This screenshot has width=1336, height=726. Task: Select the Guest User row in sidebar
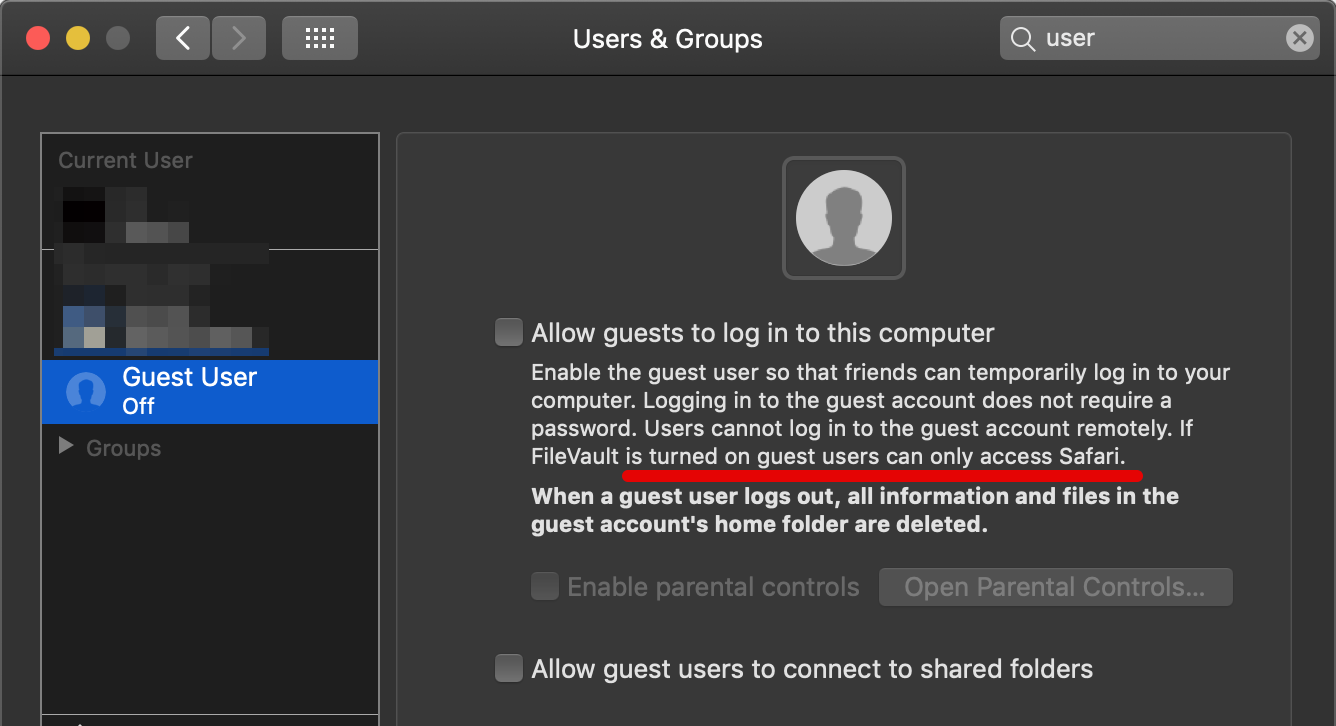(210, 391)
